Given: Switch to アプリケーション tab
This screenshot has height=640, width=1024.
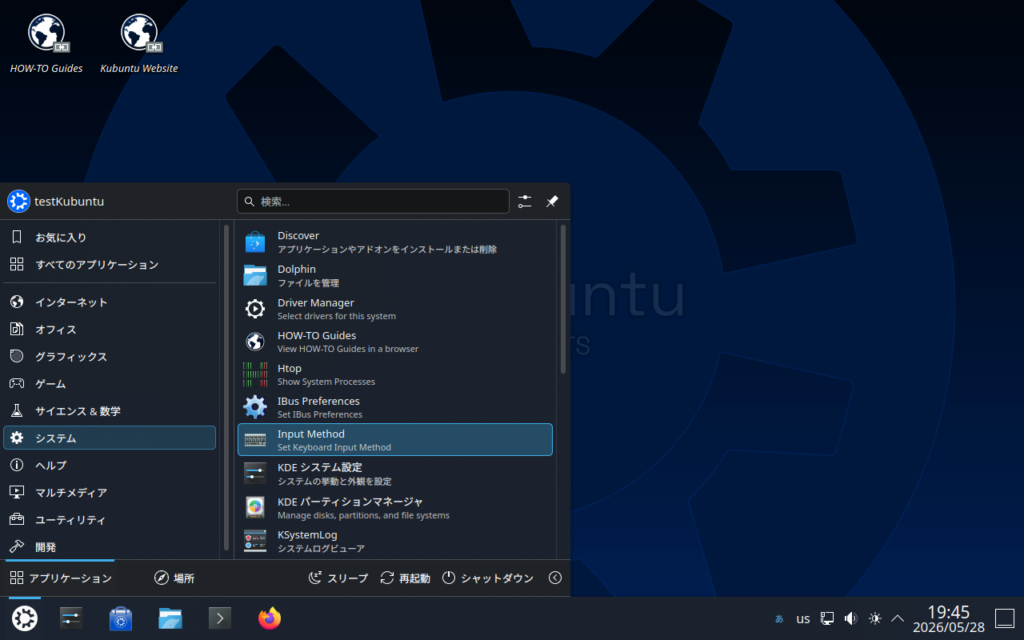Looking at the screenshot, I should pyautogui.click(x=60, y=578).
